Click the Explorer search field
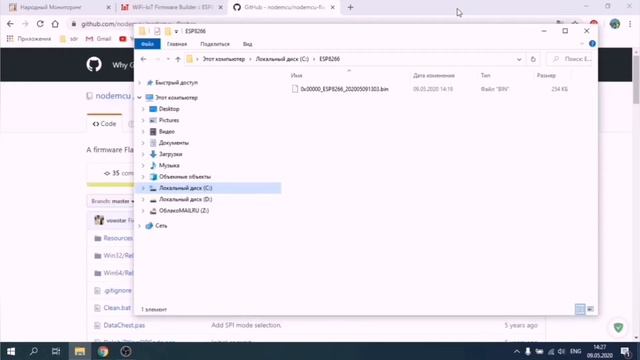The width and height of the screenshot is (640, 360). 570,59
